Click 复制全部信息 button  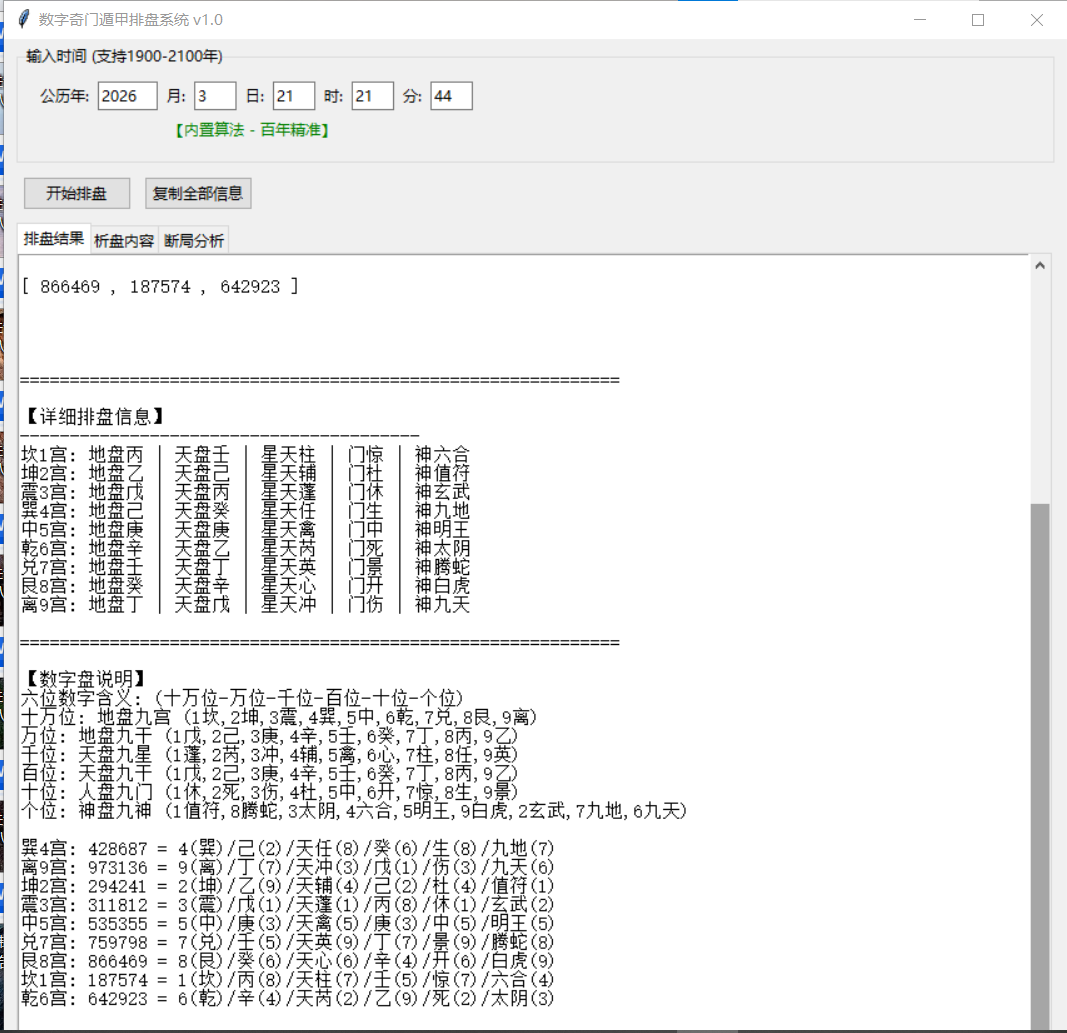[198, 193]
